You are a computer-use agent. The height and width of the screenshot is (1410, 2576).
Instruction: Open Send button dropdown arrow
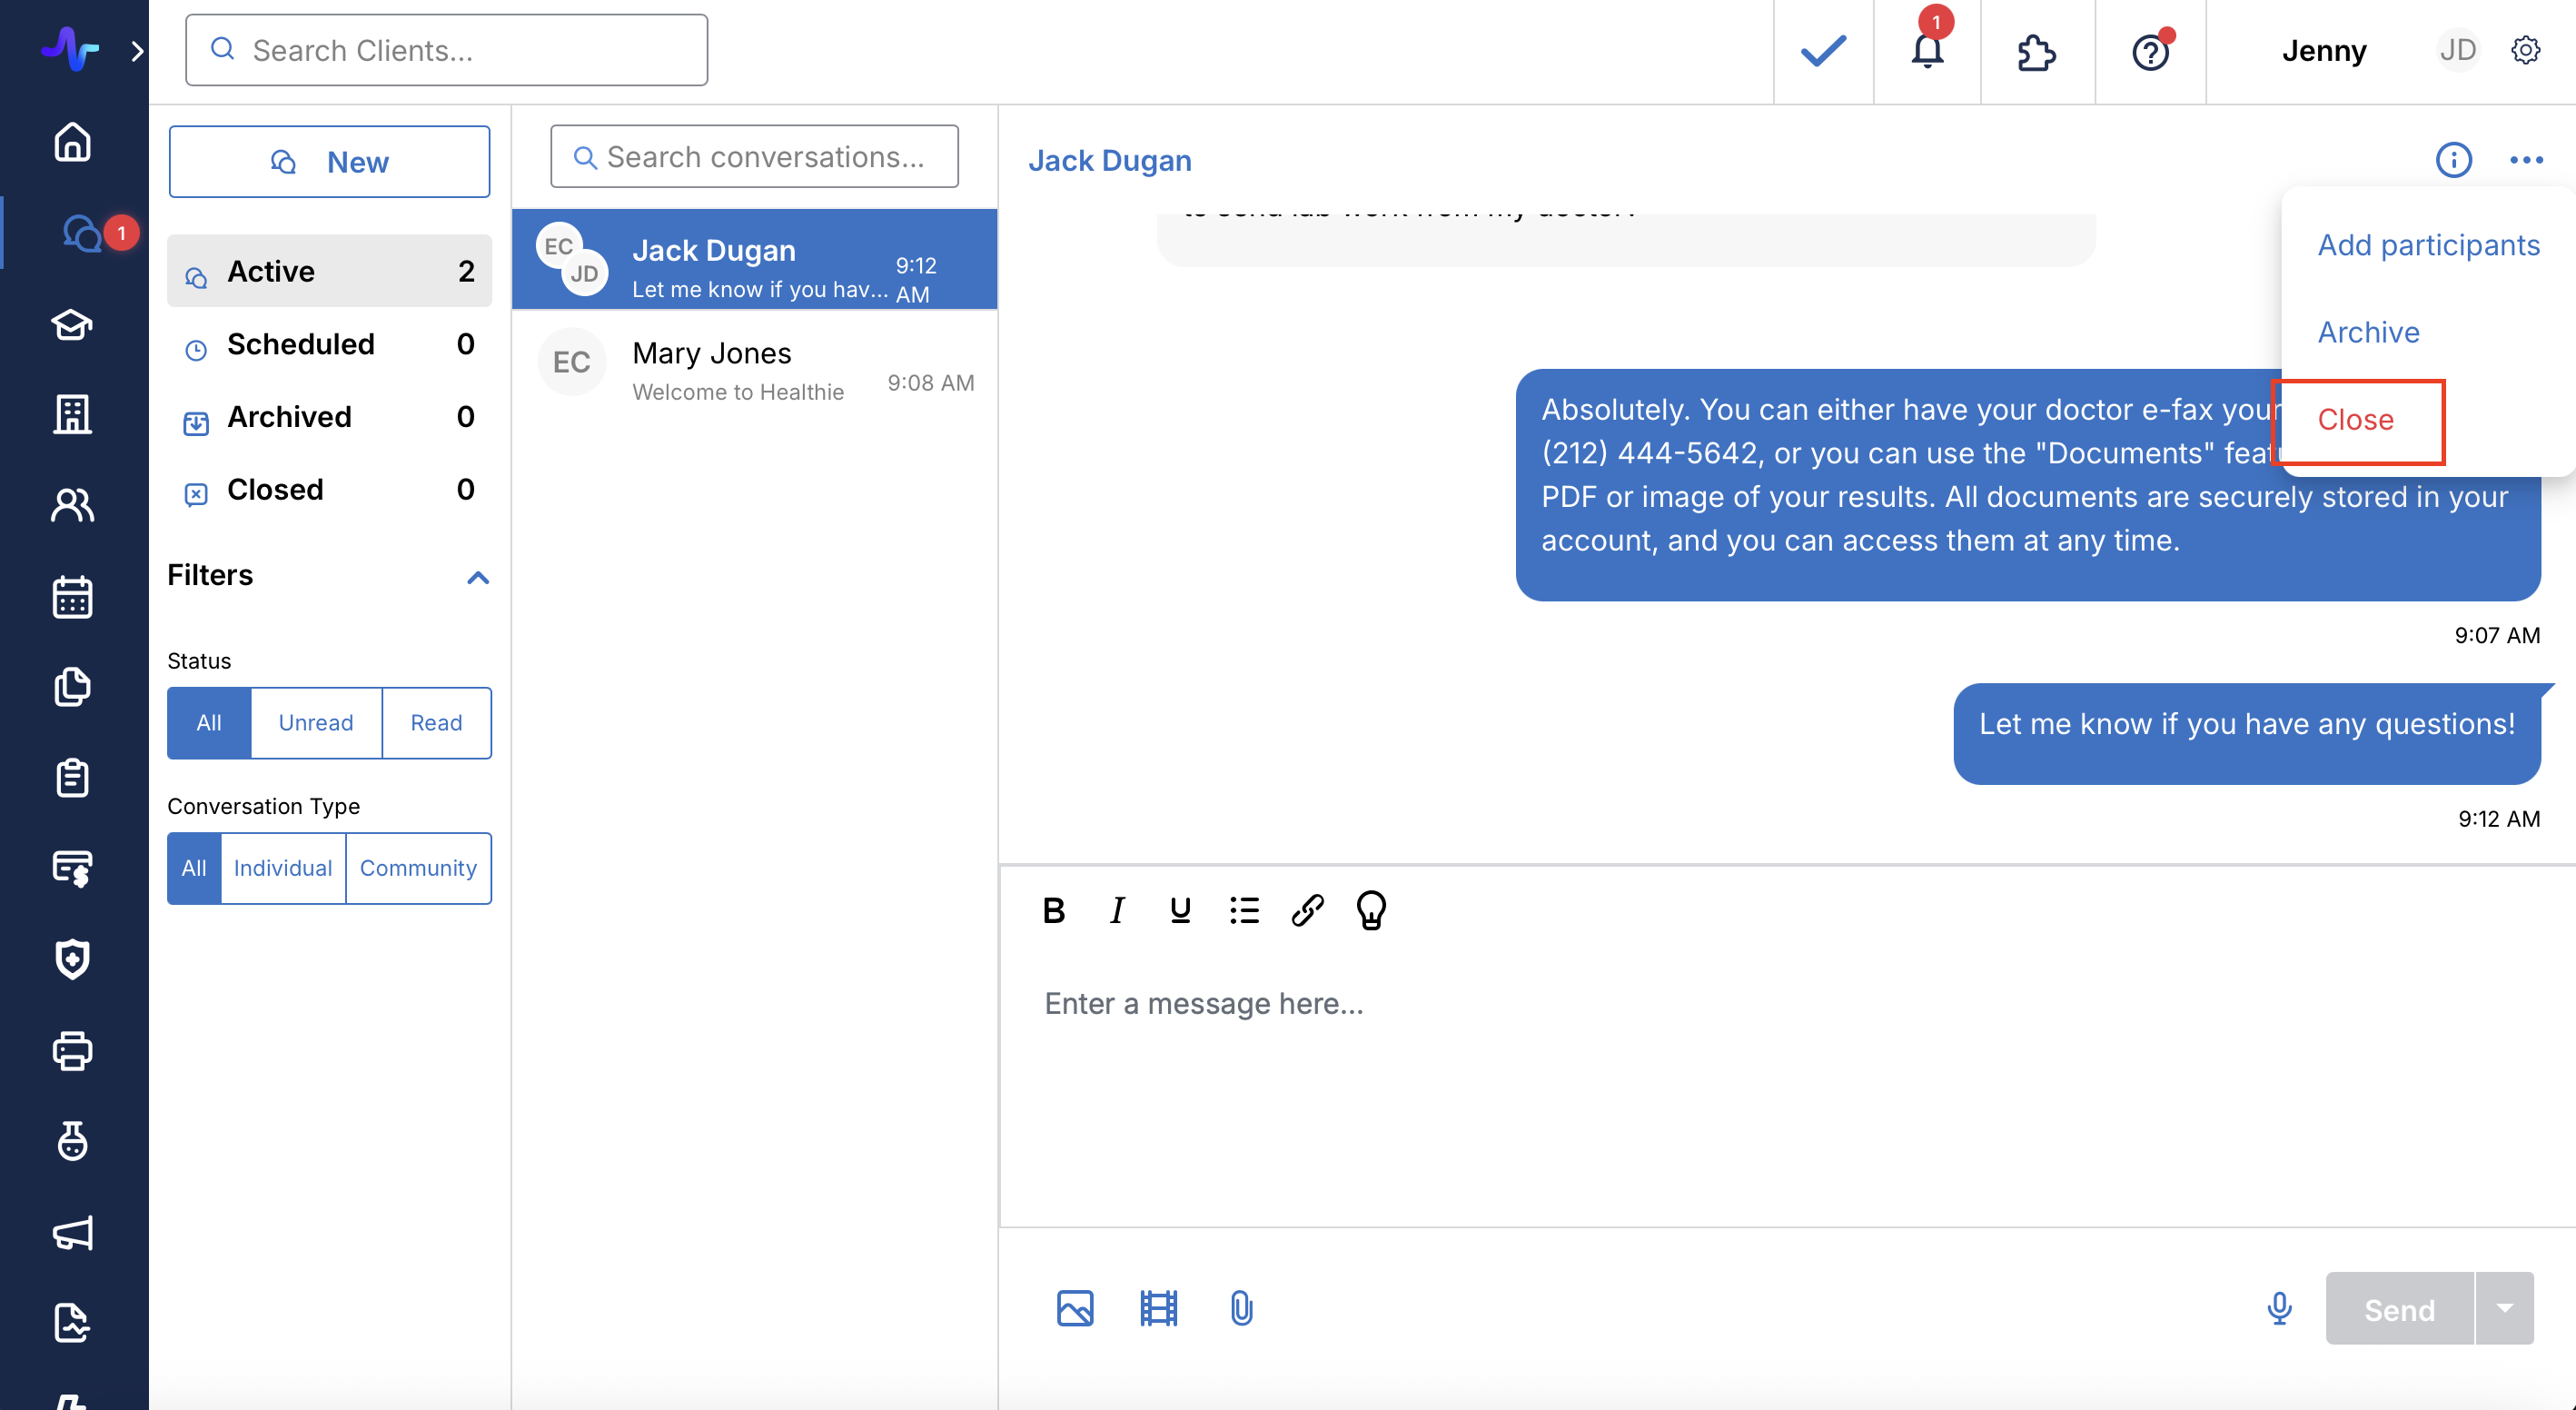[2504, 1307]
